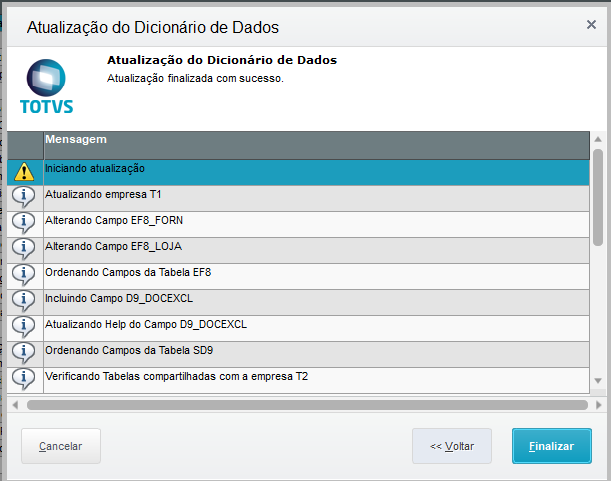Click info icon for Atualizando Help do Campo

24,326
